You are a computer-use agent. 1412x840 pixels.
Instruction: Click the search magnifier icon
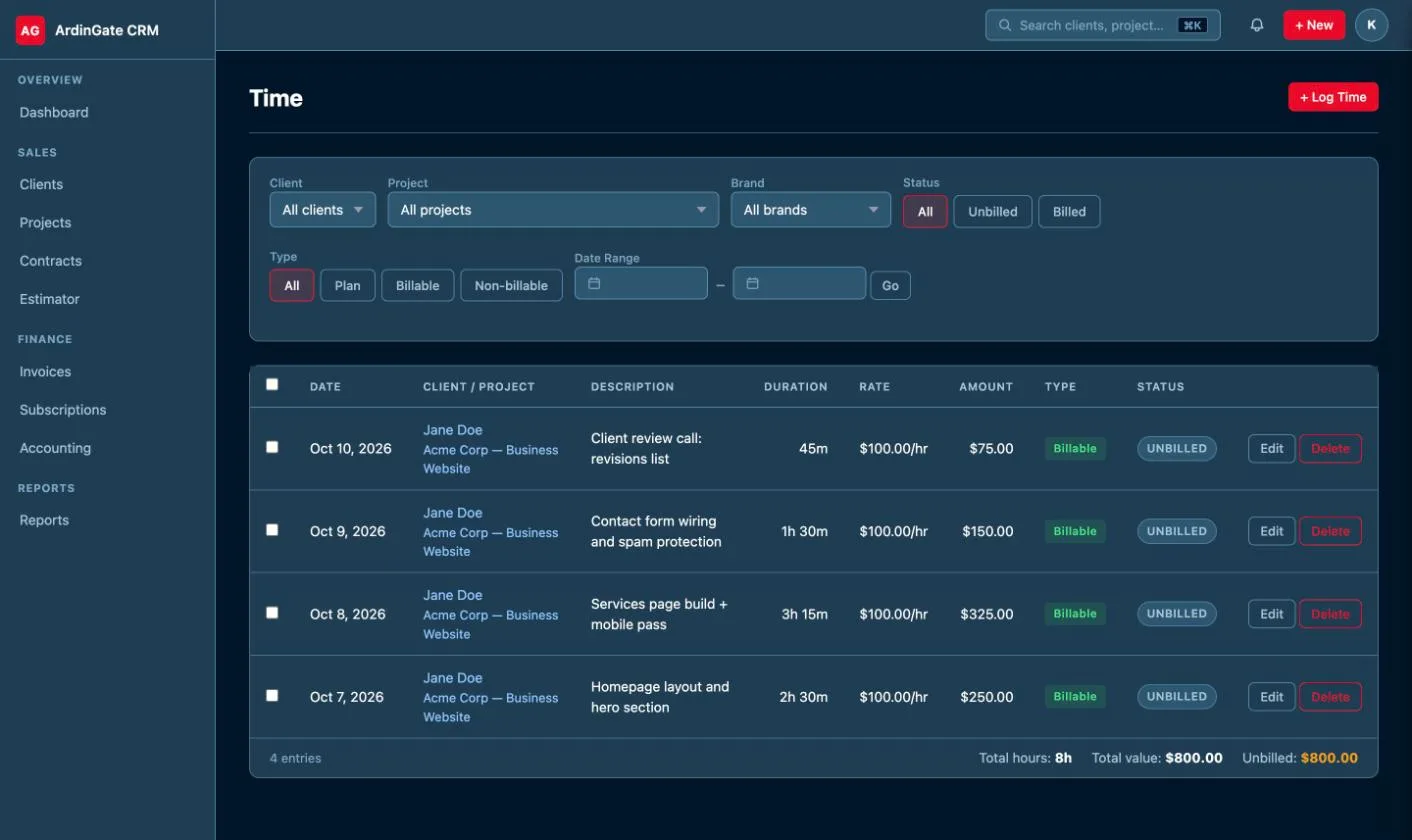coord(1005,25)
